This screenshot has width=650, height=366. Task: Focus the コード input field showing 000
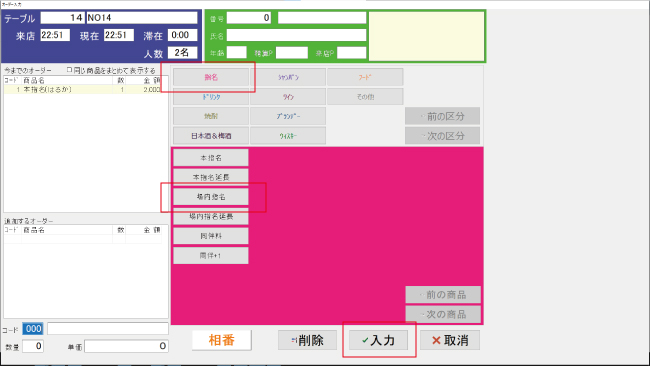click(x=33, y=329)
